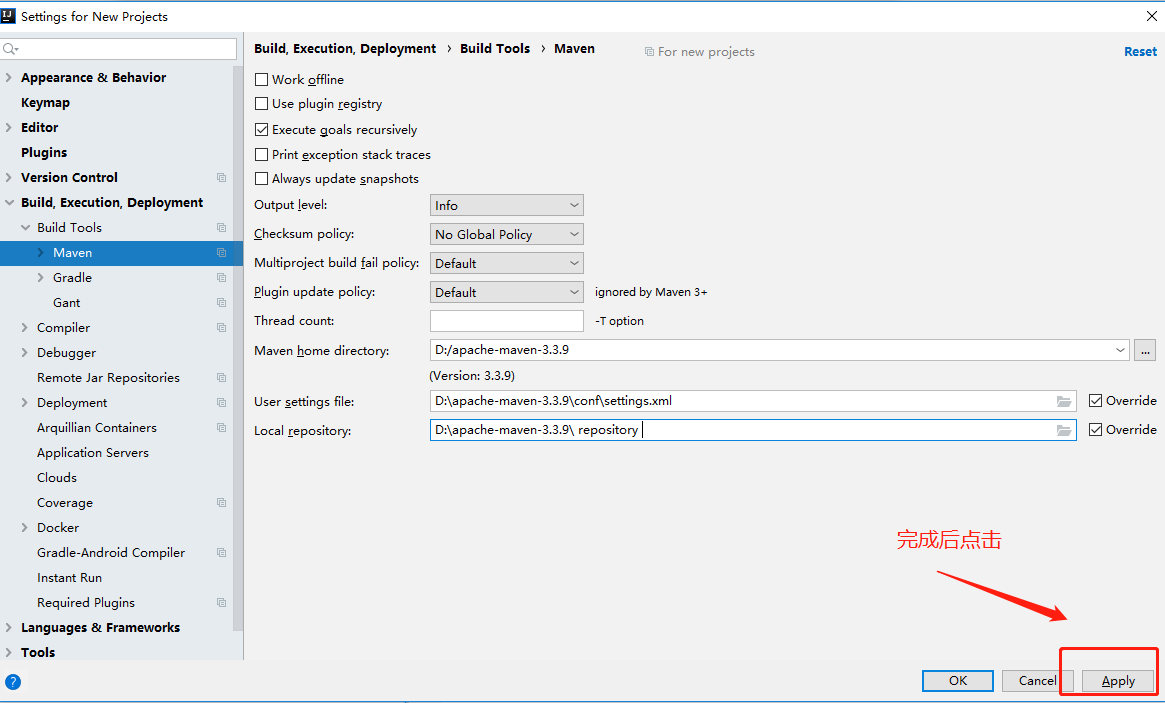The image size is (1165, 703).
Task: Click folder icon in Local repository field
Action: 1064,430
